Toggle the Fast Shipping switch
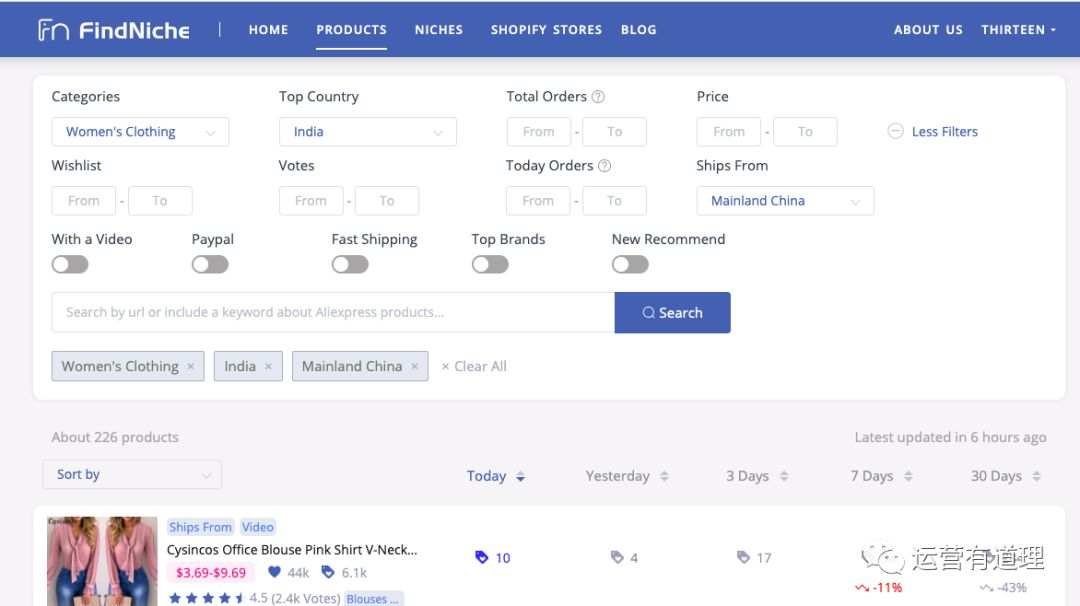Image resolution: width=1080 pixels, height=606 pixels. pos(350,264)
